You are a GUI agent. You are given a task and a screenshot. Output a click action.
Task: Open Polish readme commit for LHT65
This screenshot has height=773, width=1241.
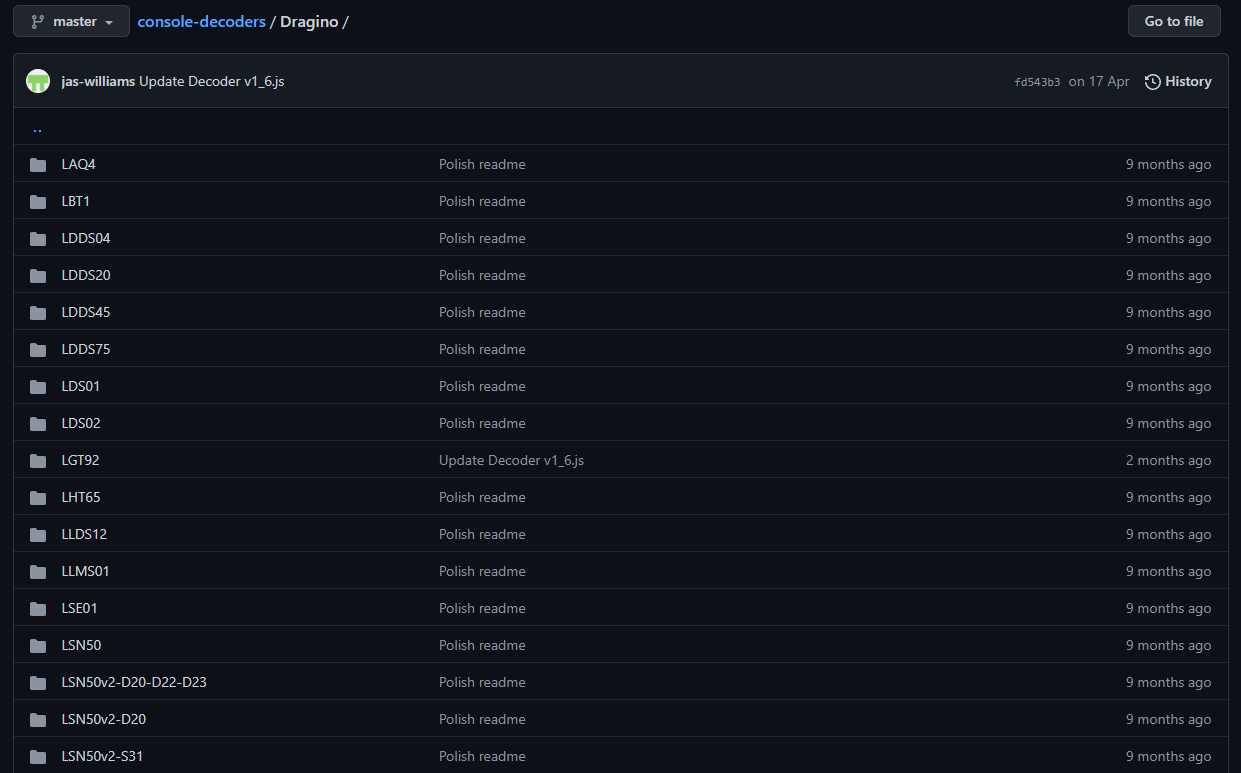pos(482,497)
